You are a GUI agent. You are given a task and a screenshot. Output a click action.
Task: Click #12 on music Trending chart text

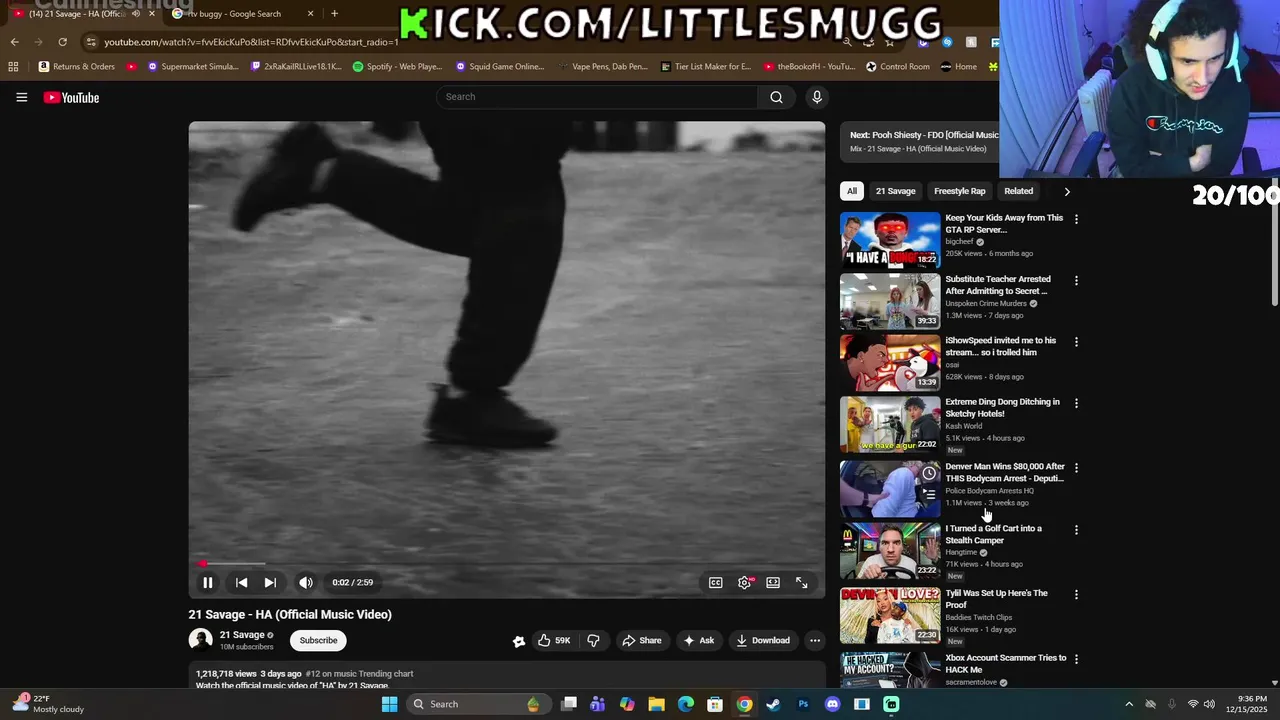[x=359, y=674]
